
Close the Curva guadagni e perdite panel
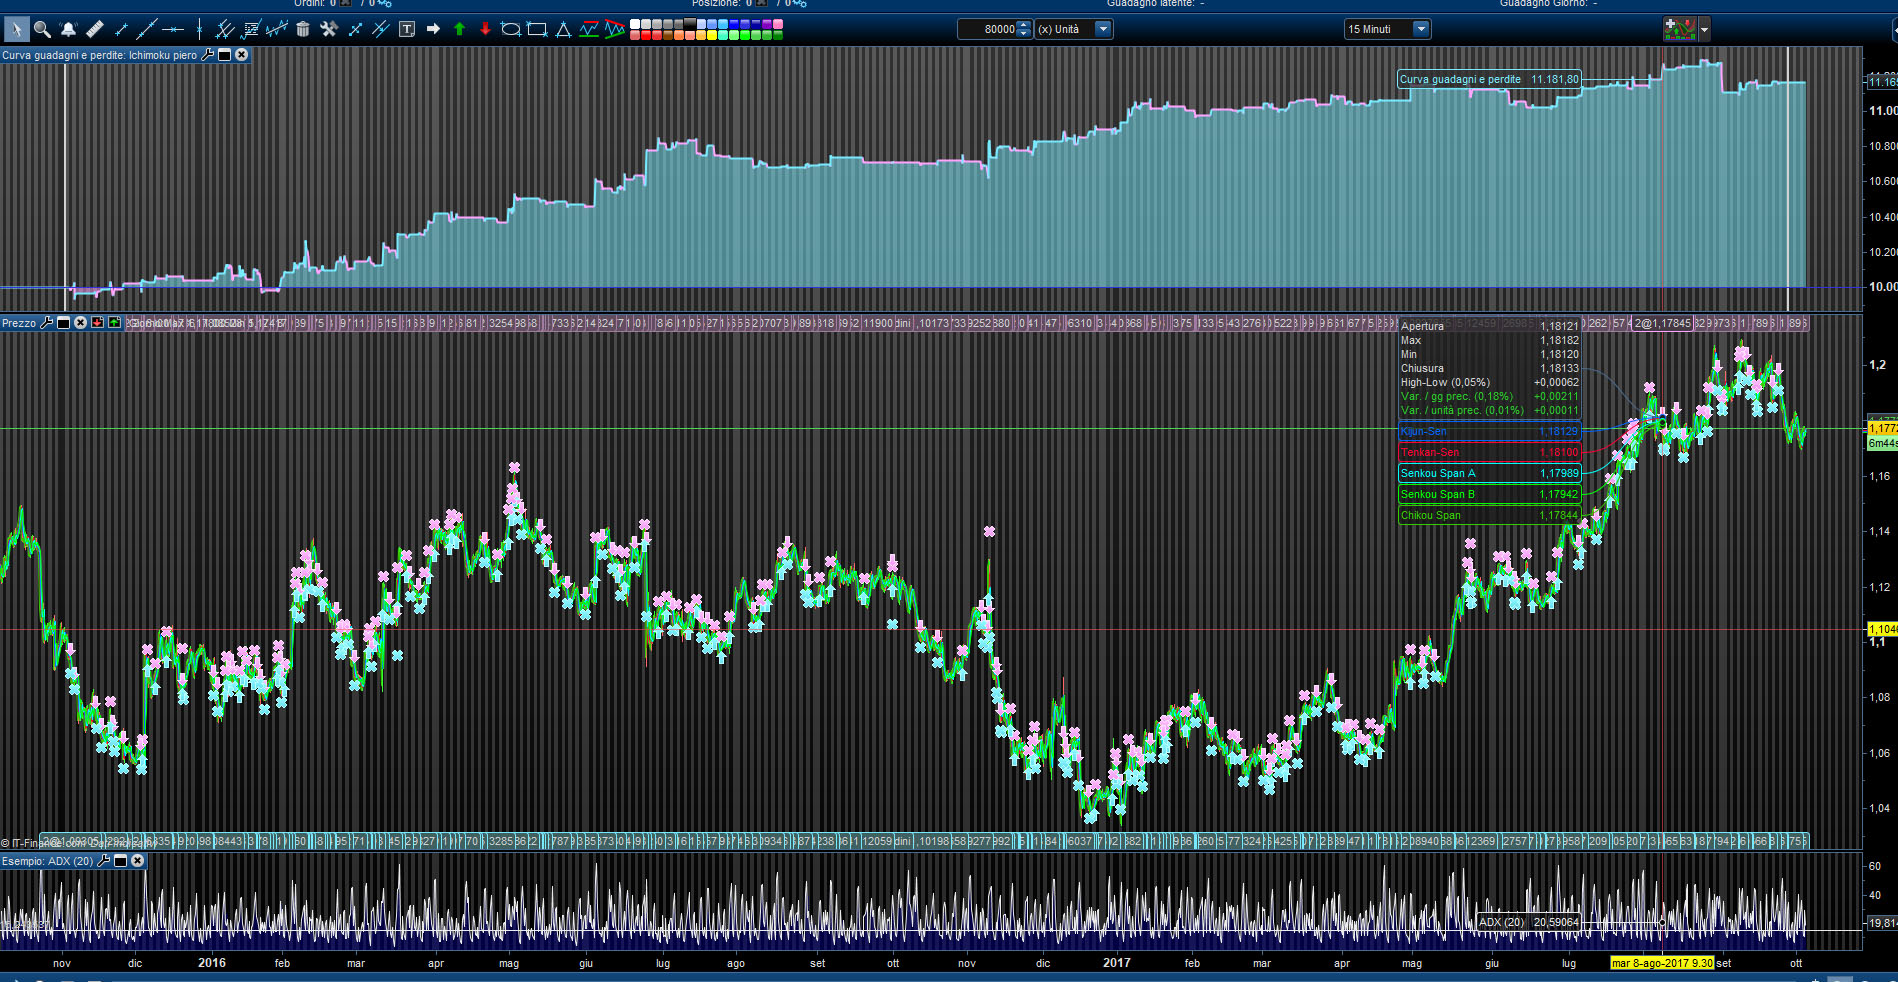[241, 55]
